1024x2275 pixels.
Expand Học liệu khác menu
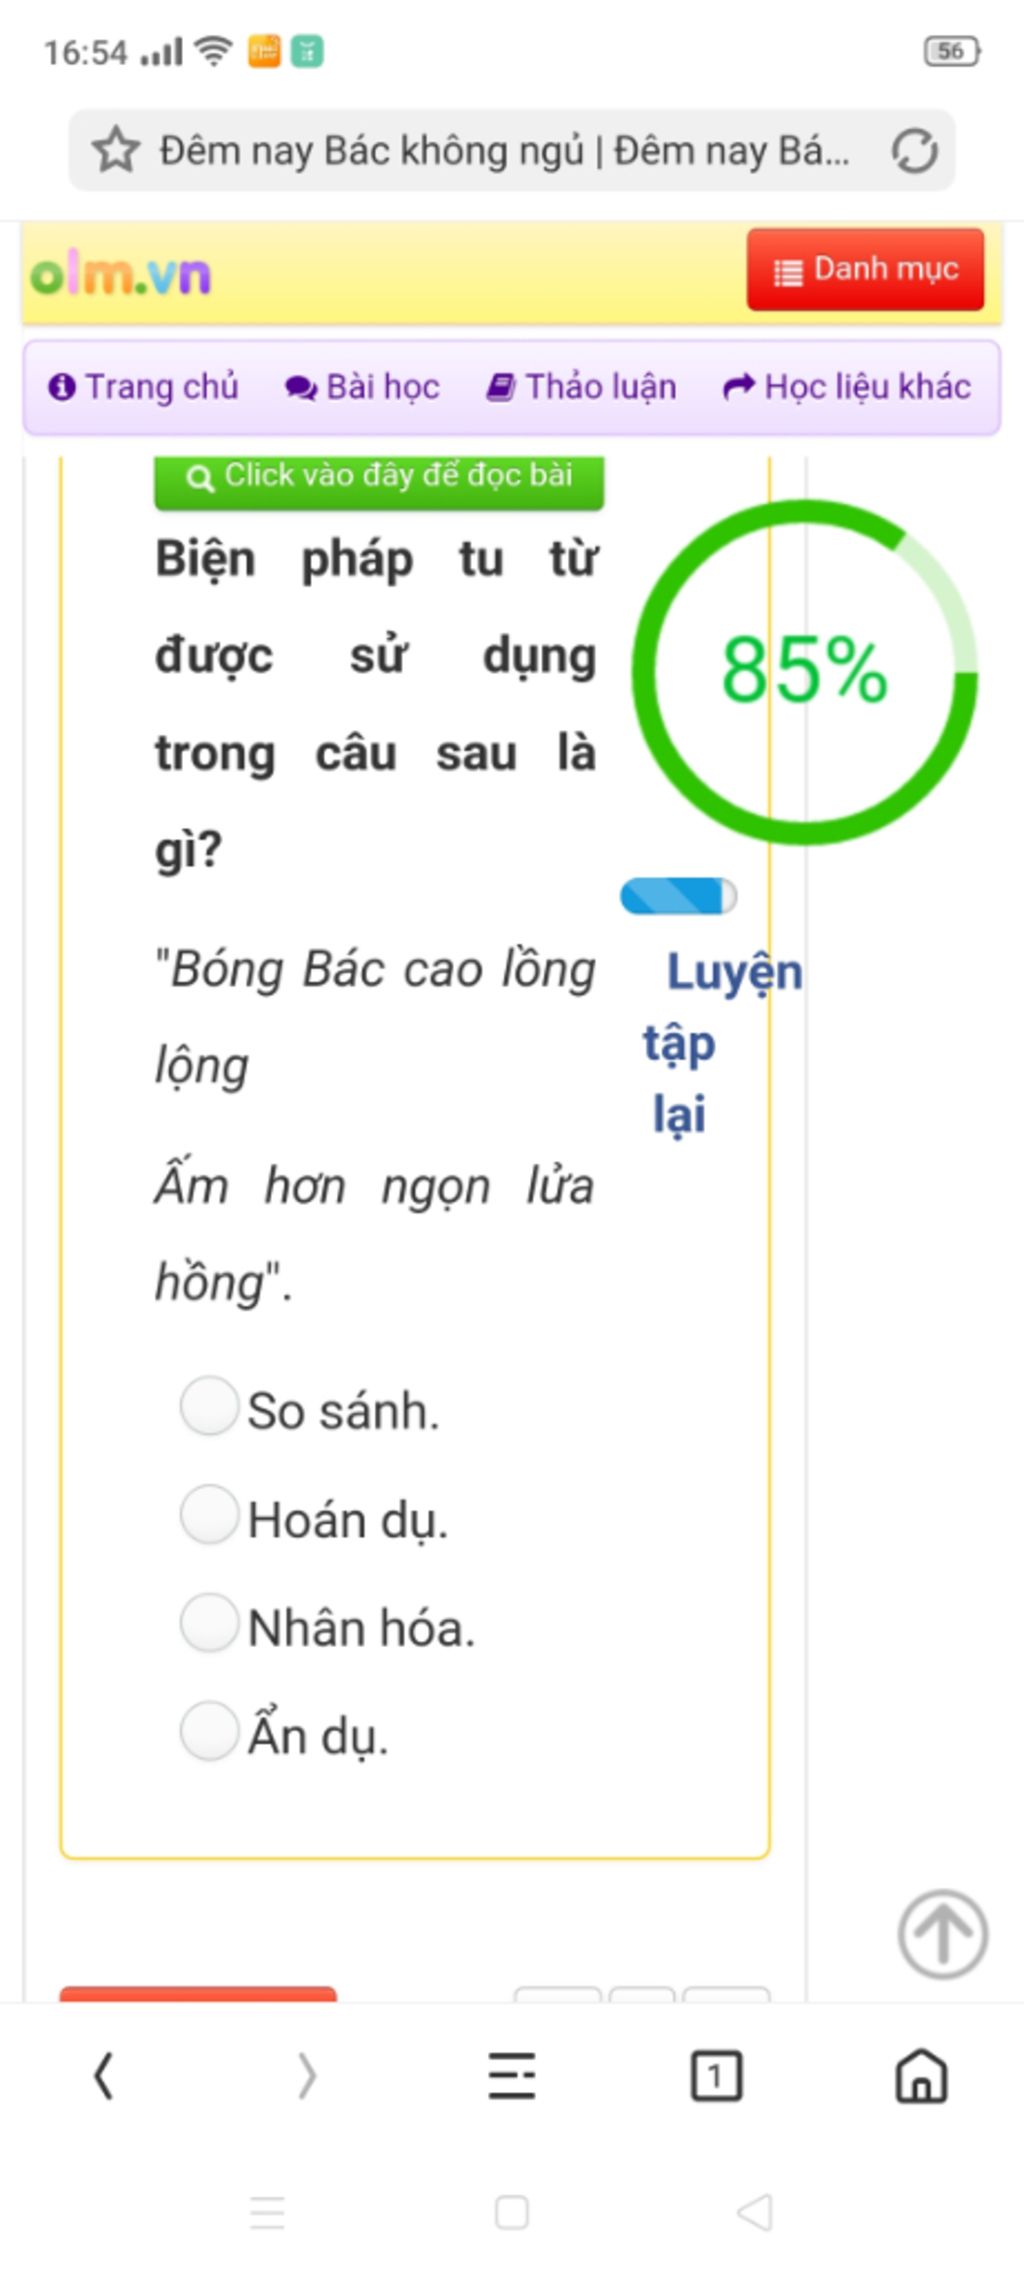847,387
